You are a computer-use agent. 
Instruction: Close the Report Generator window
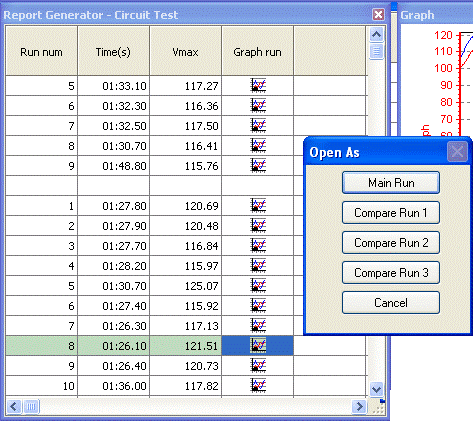378,14
